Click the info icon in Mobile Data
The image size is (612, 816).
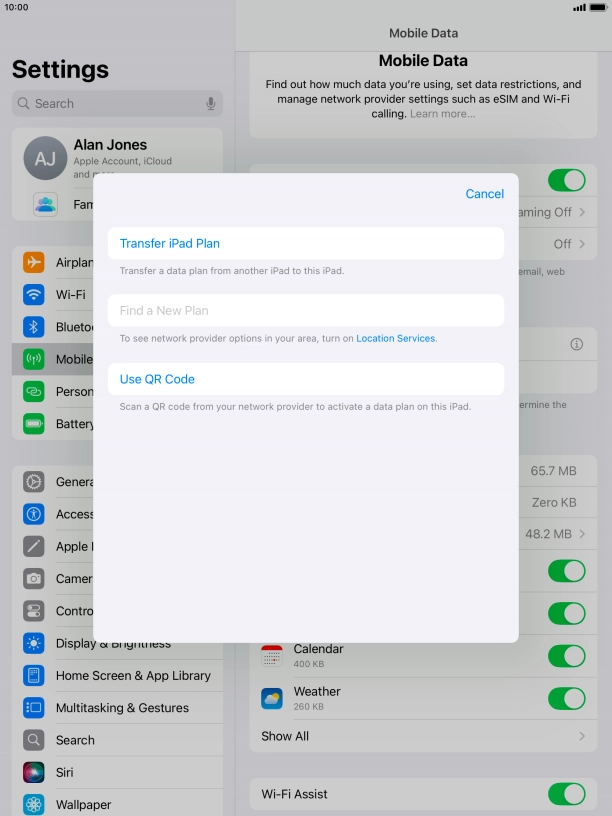pyautogui.click(x=576, y=344)
